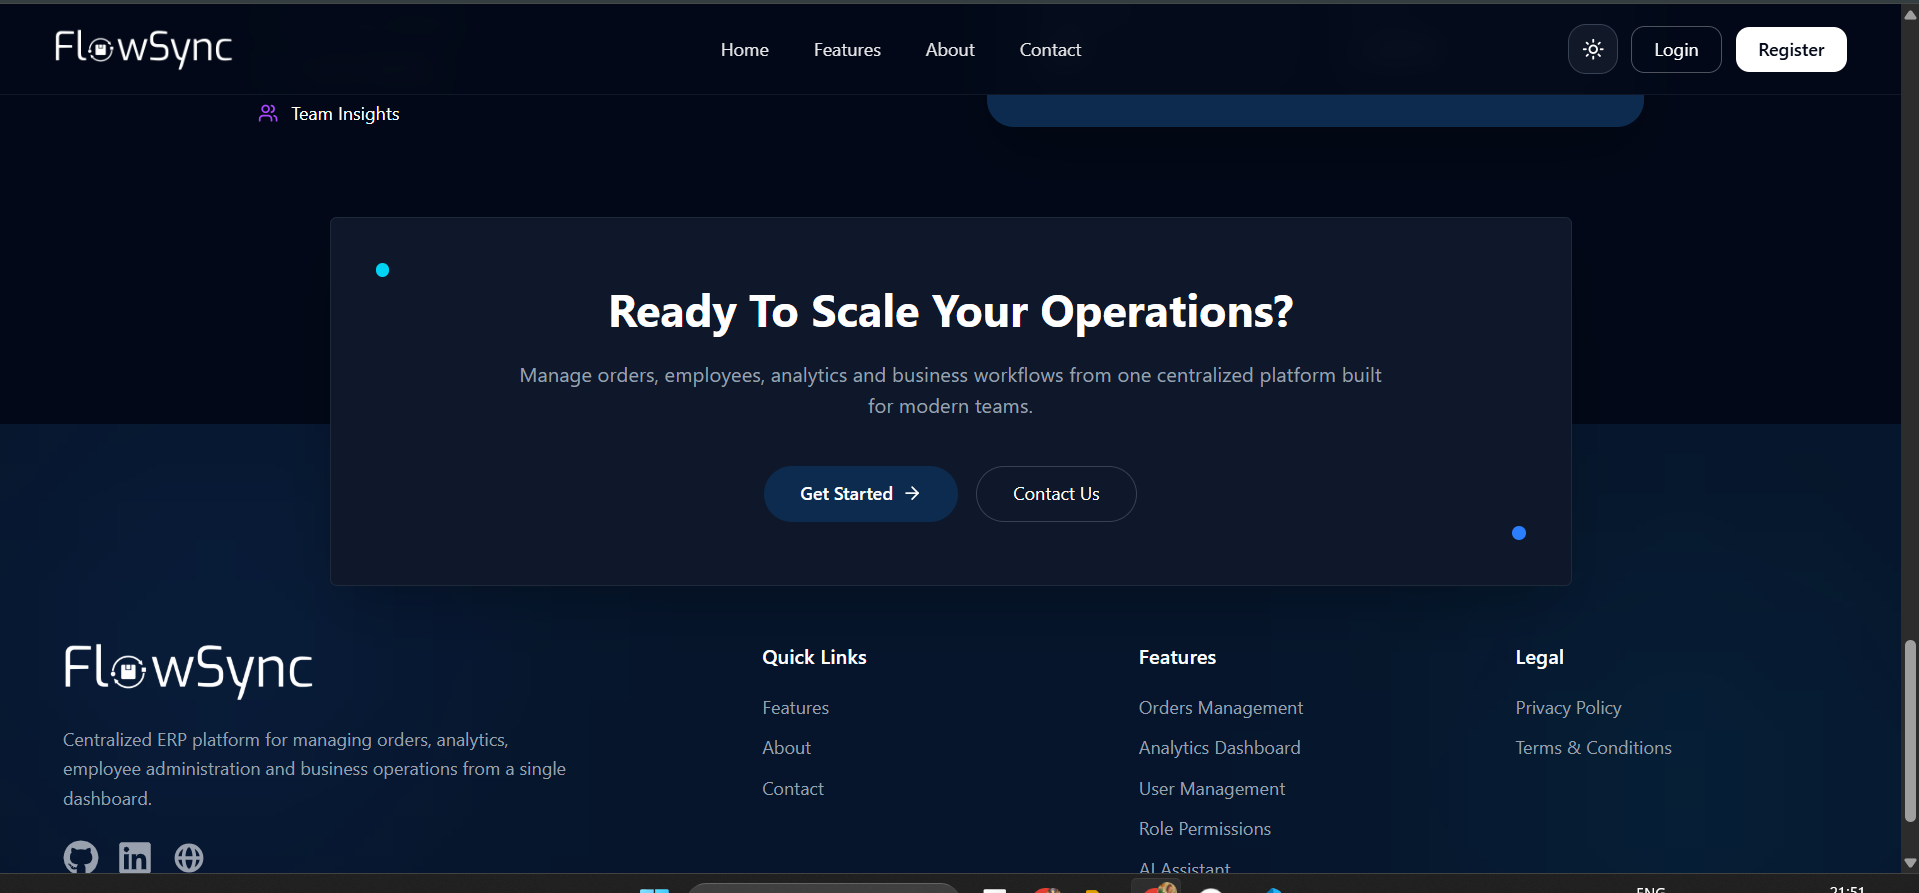Click the Team Insights people icon
This screenshot has height=893, width=1919.
[268, 114]
